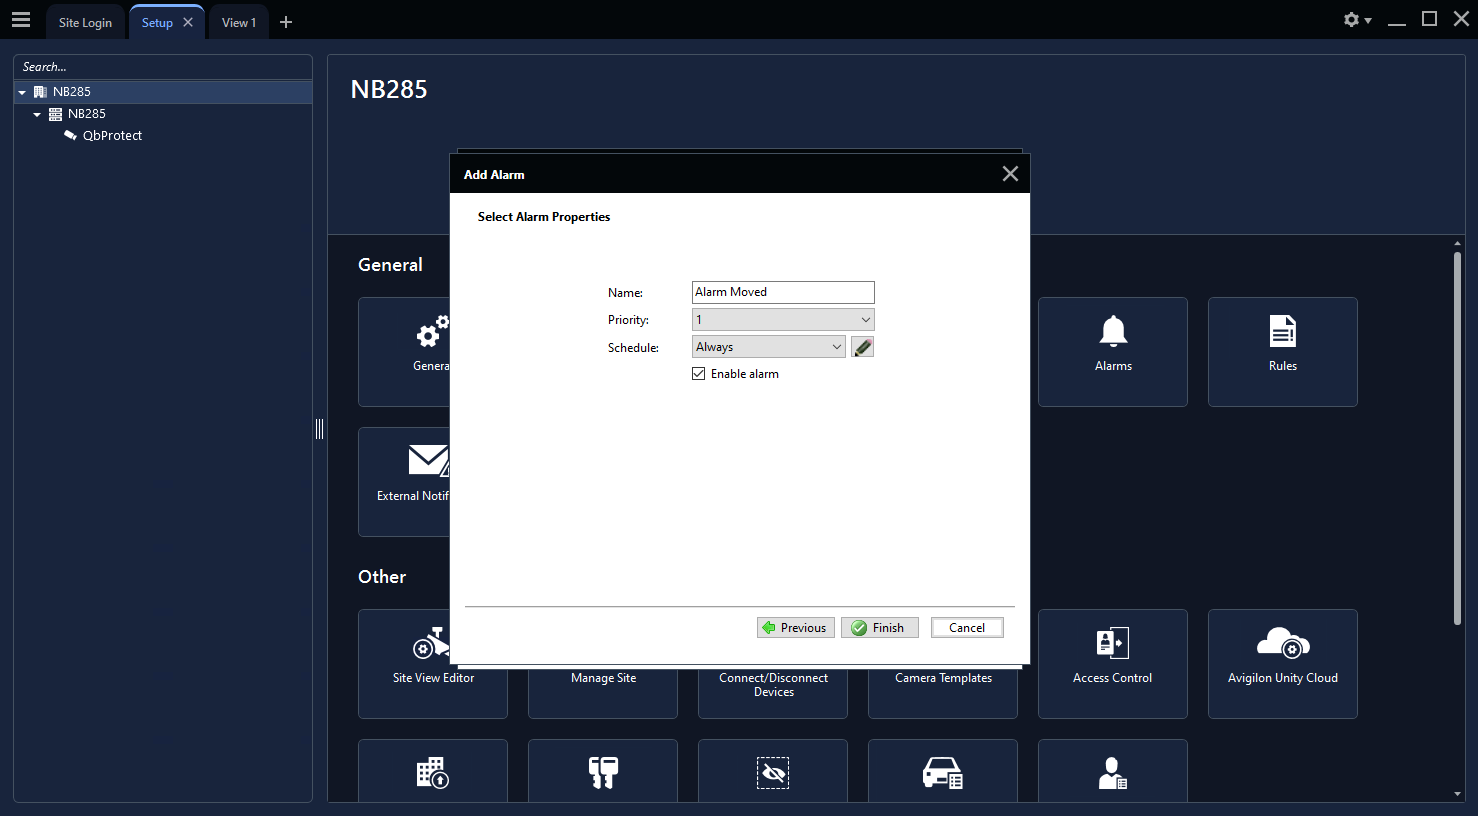Go back with the Previous button
The width and height of the screenshot is (1478, 816).
(795, 628)
